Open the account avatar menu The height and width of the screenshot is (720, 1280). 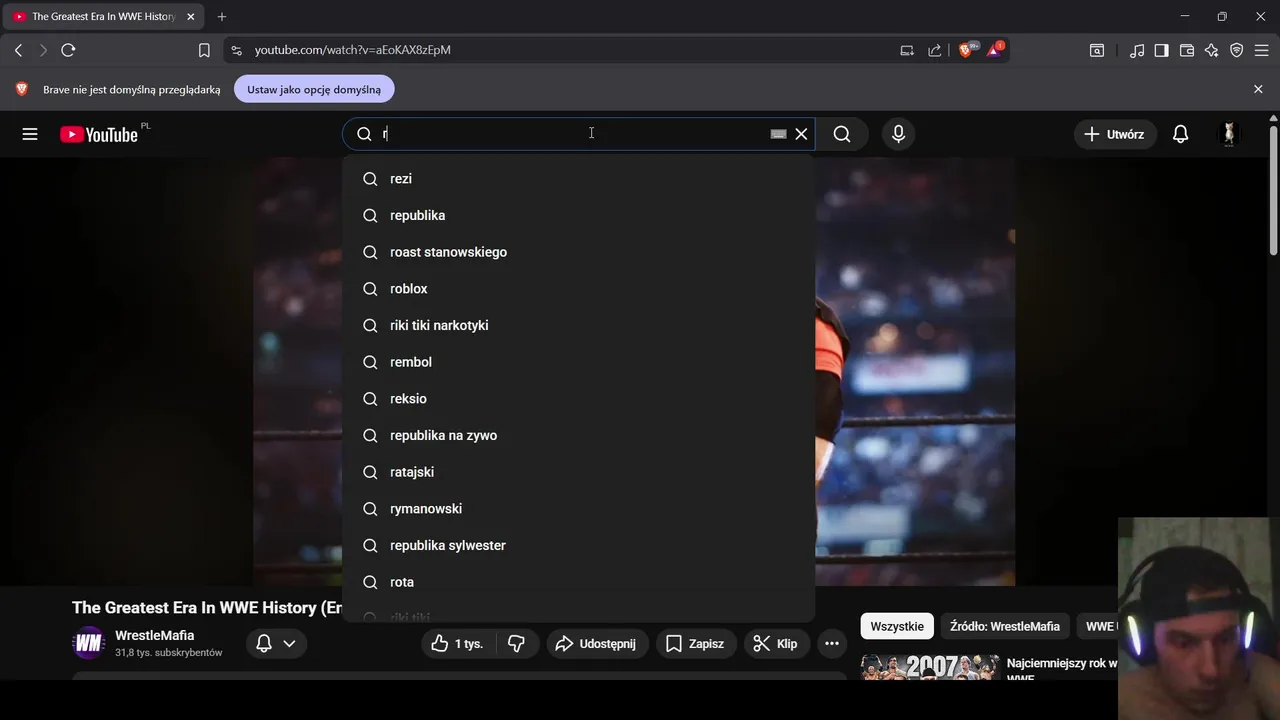[x=1229, y=134]
